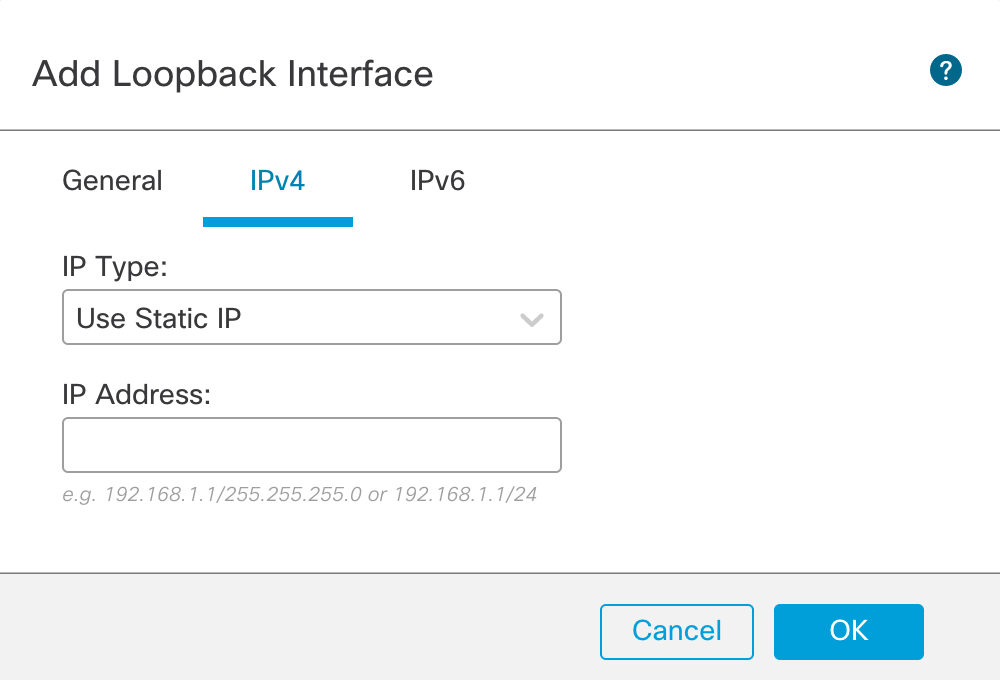Confirm interface settings with OK

[x=848, y=631]
